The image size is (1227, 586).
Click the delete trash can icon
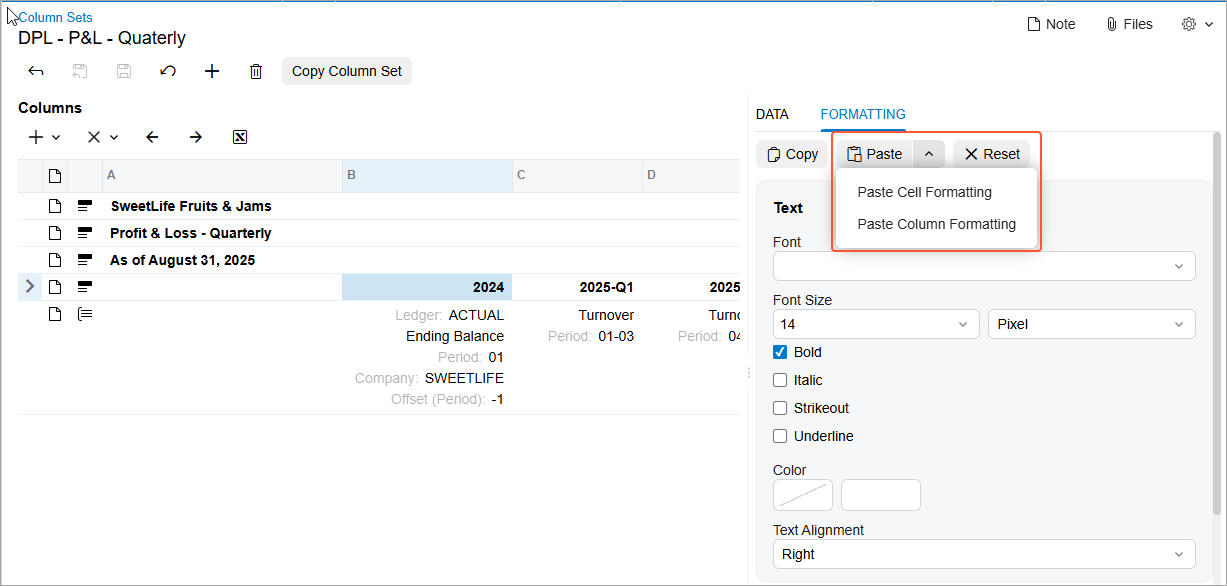tap(256, 71)
